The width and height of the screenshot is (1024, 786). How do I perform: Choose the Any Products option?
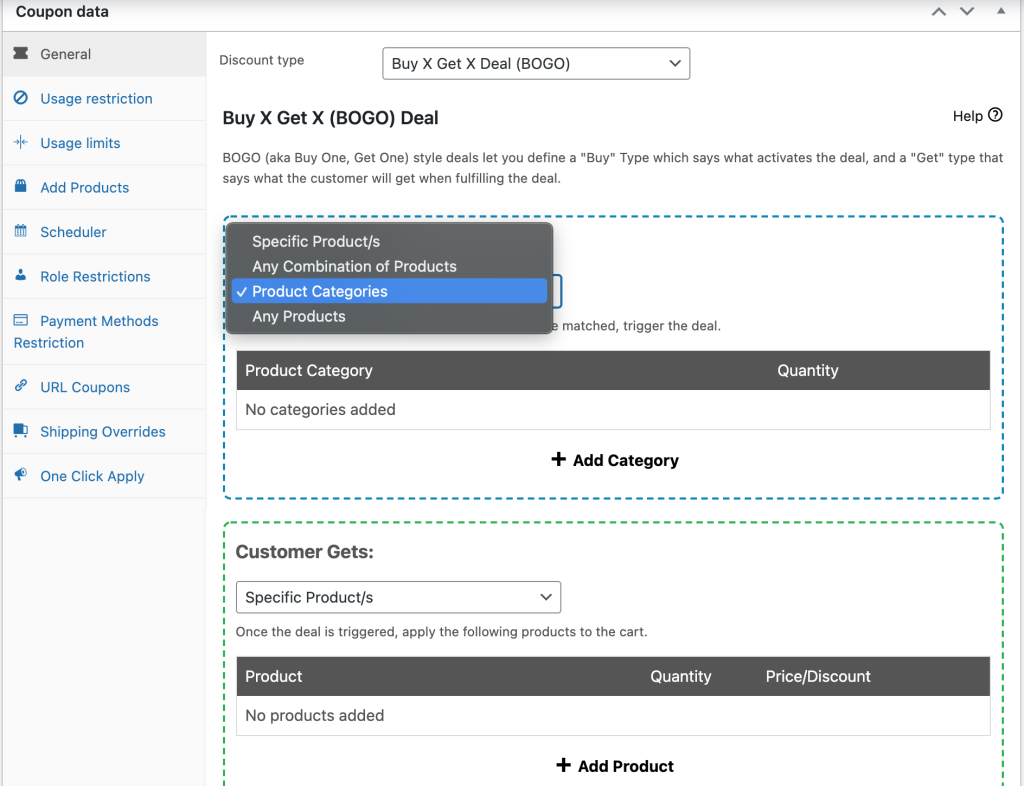pyautogui.click(x=389, y=316)
